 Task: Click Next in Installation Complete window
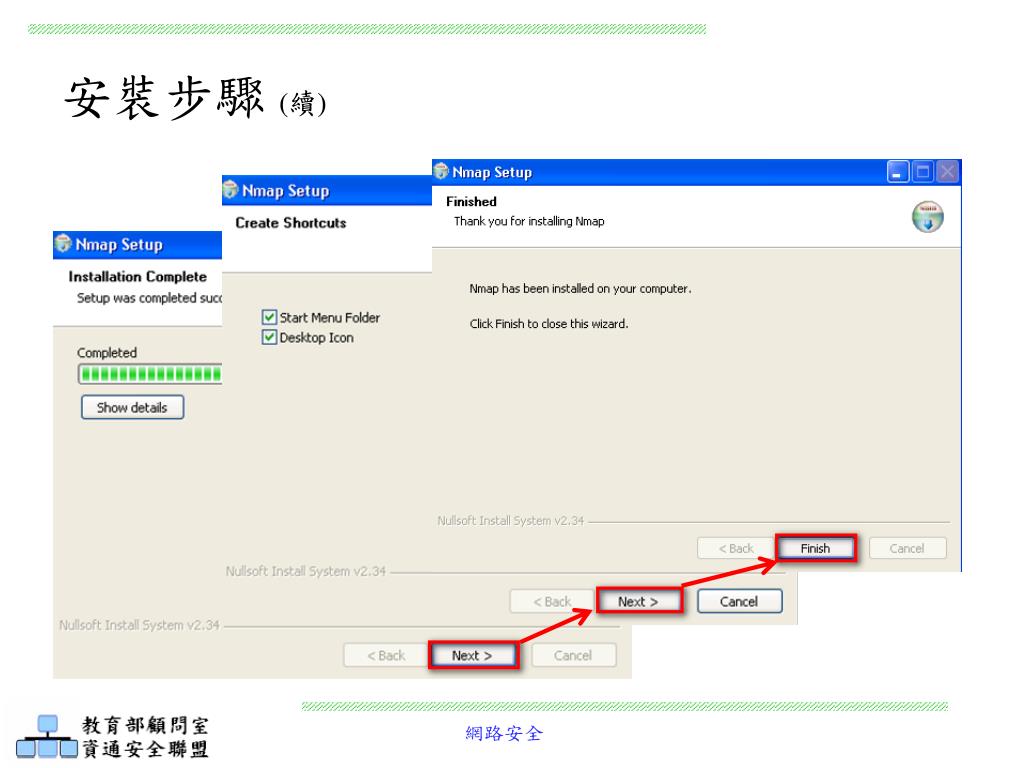(472, 655)
